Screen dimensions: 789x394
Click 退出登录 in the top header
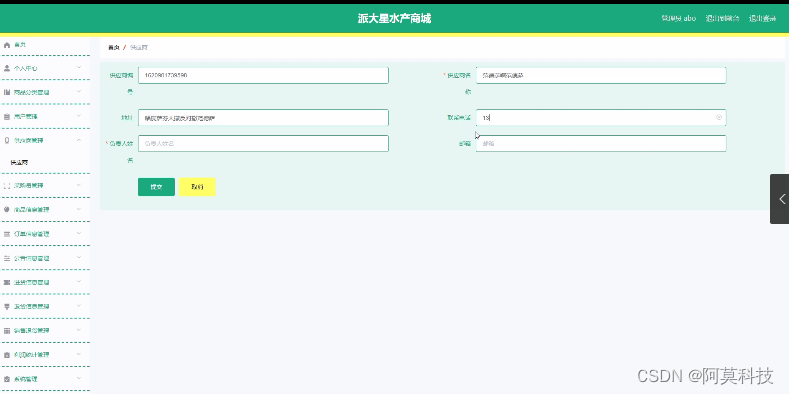(762, 19)
